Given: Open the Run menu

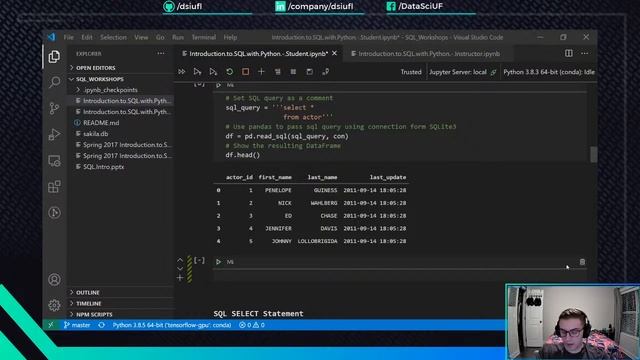Looking at the screenshot, I should coord(178,37).
